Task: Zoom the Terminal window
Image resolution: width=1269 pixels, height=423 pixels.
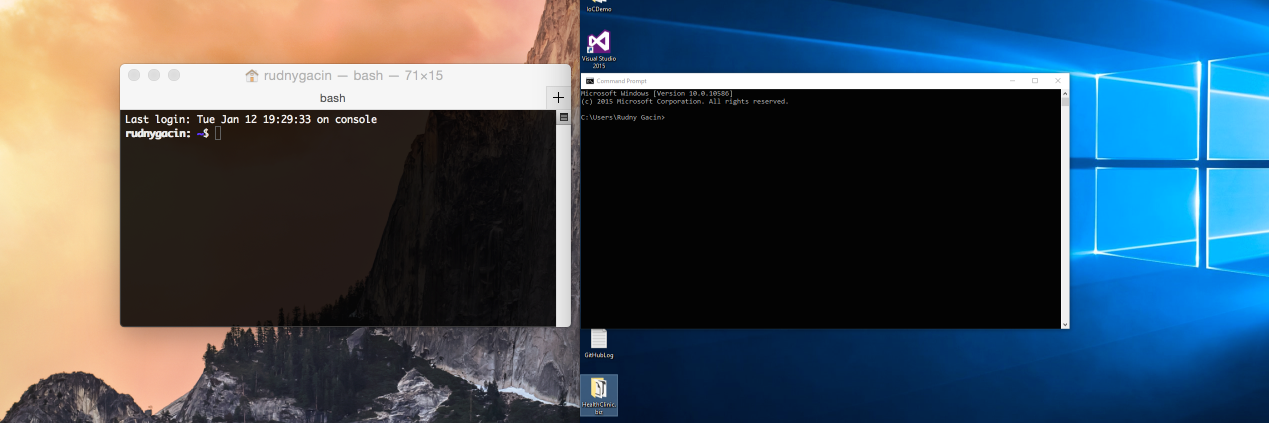Action: [174, 75]
